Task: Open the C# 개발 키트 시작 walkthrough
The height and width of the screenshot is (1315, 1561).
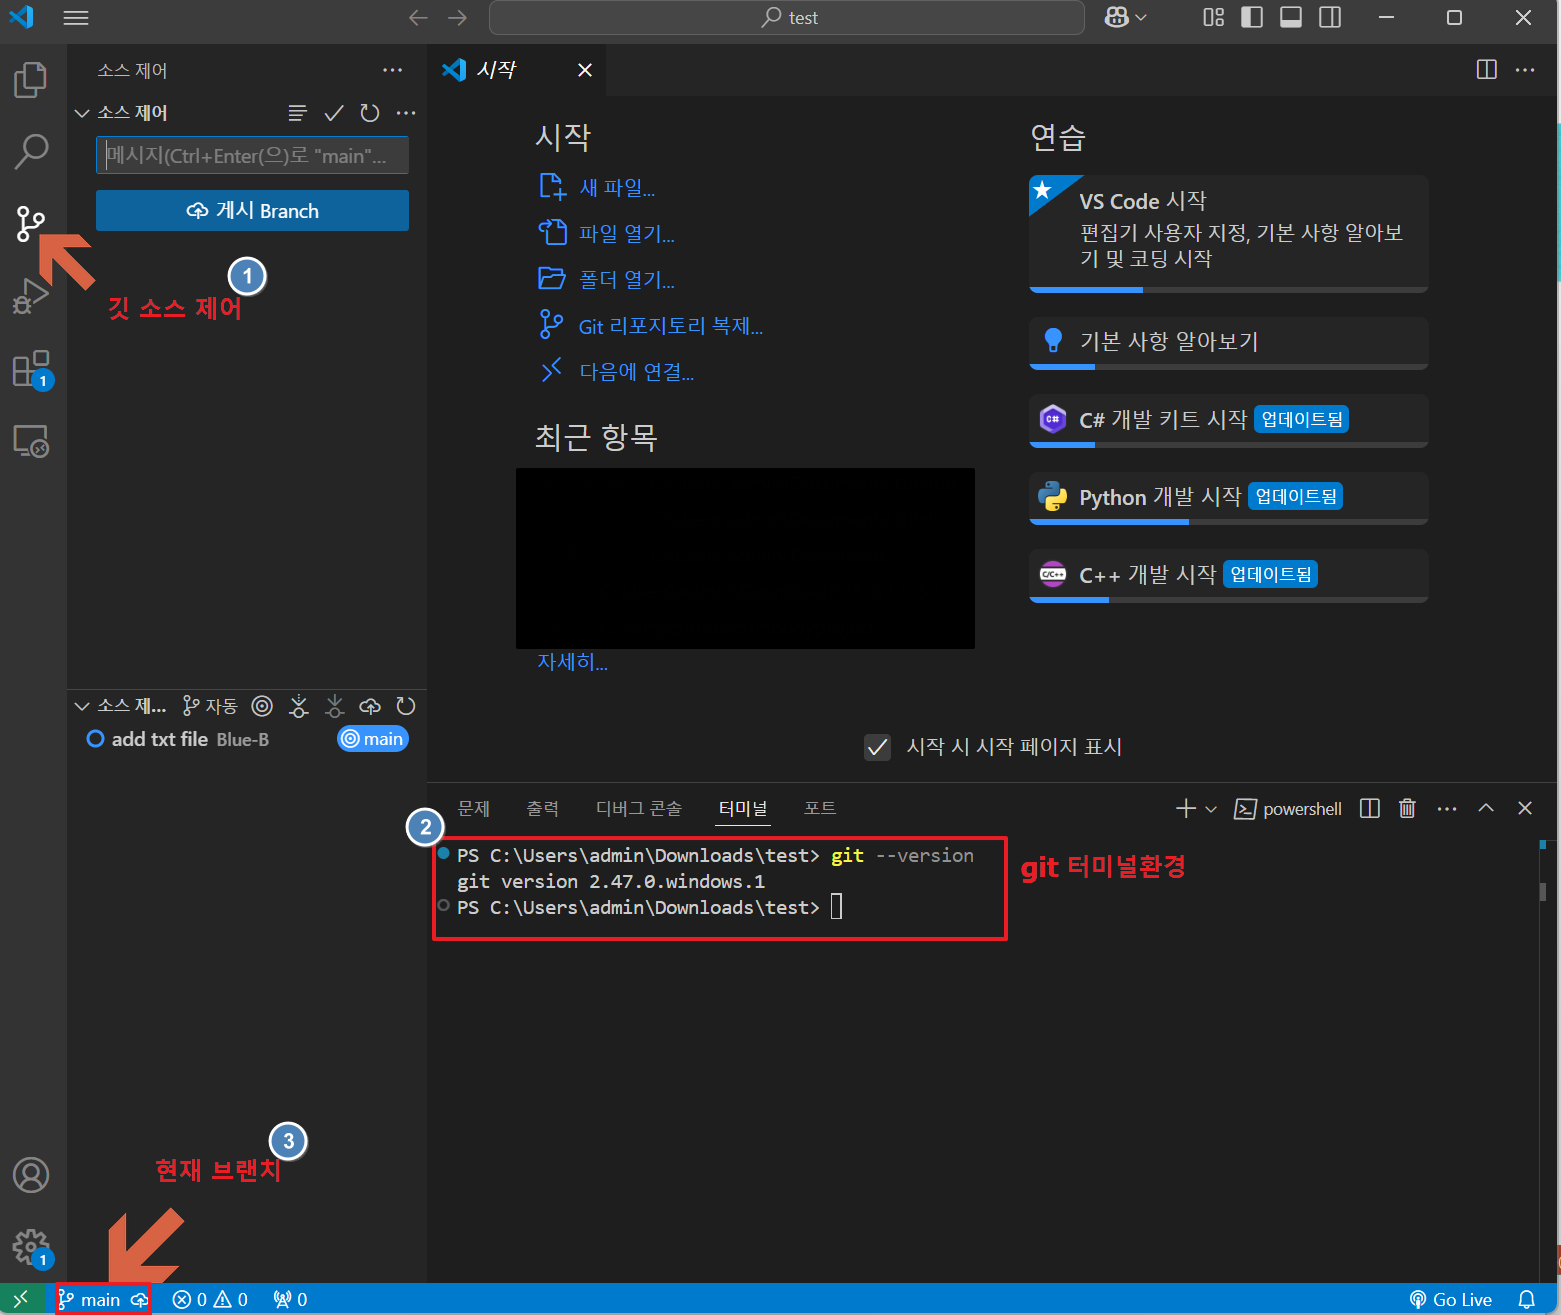Action: point(1229,420)
